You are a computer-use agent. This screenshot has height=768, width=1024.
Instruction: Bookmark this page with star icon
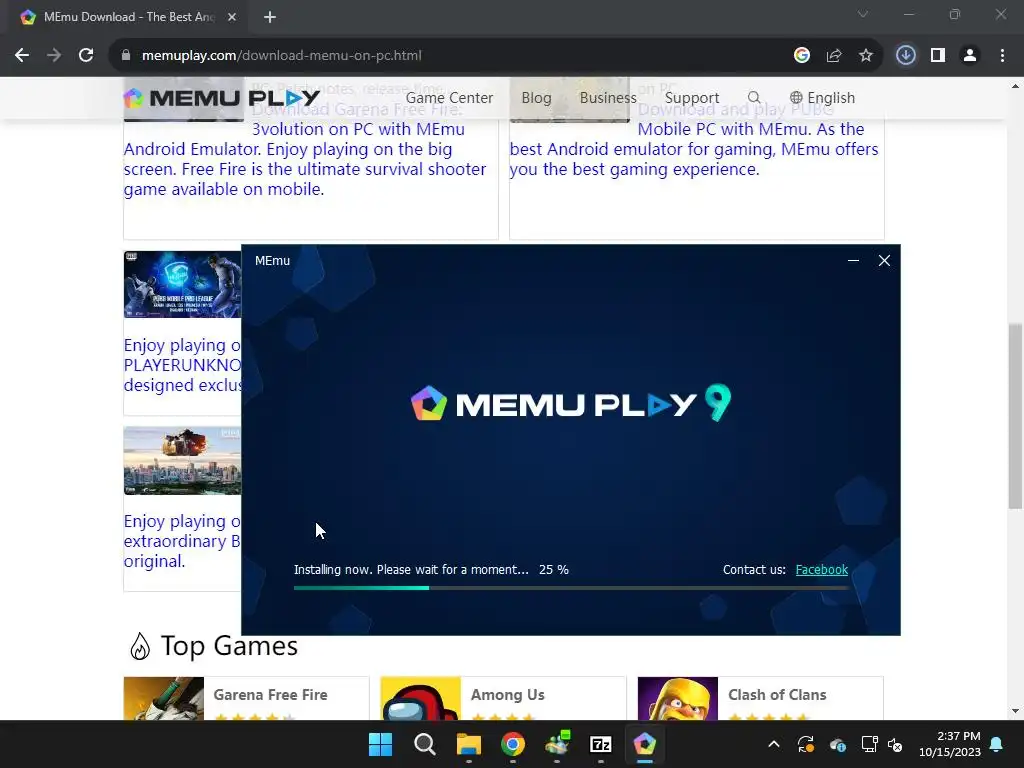[x=866, y=56]
